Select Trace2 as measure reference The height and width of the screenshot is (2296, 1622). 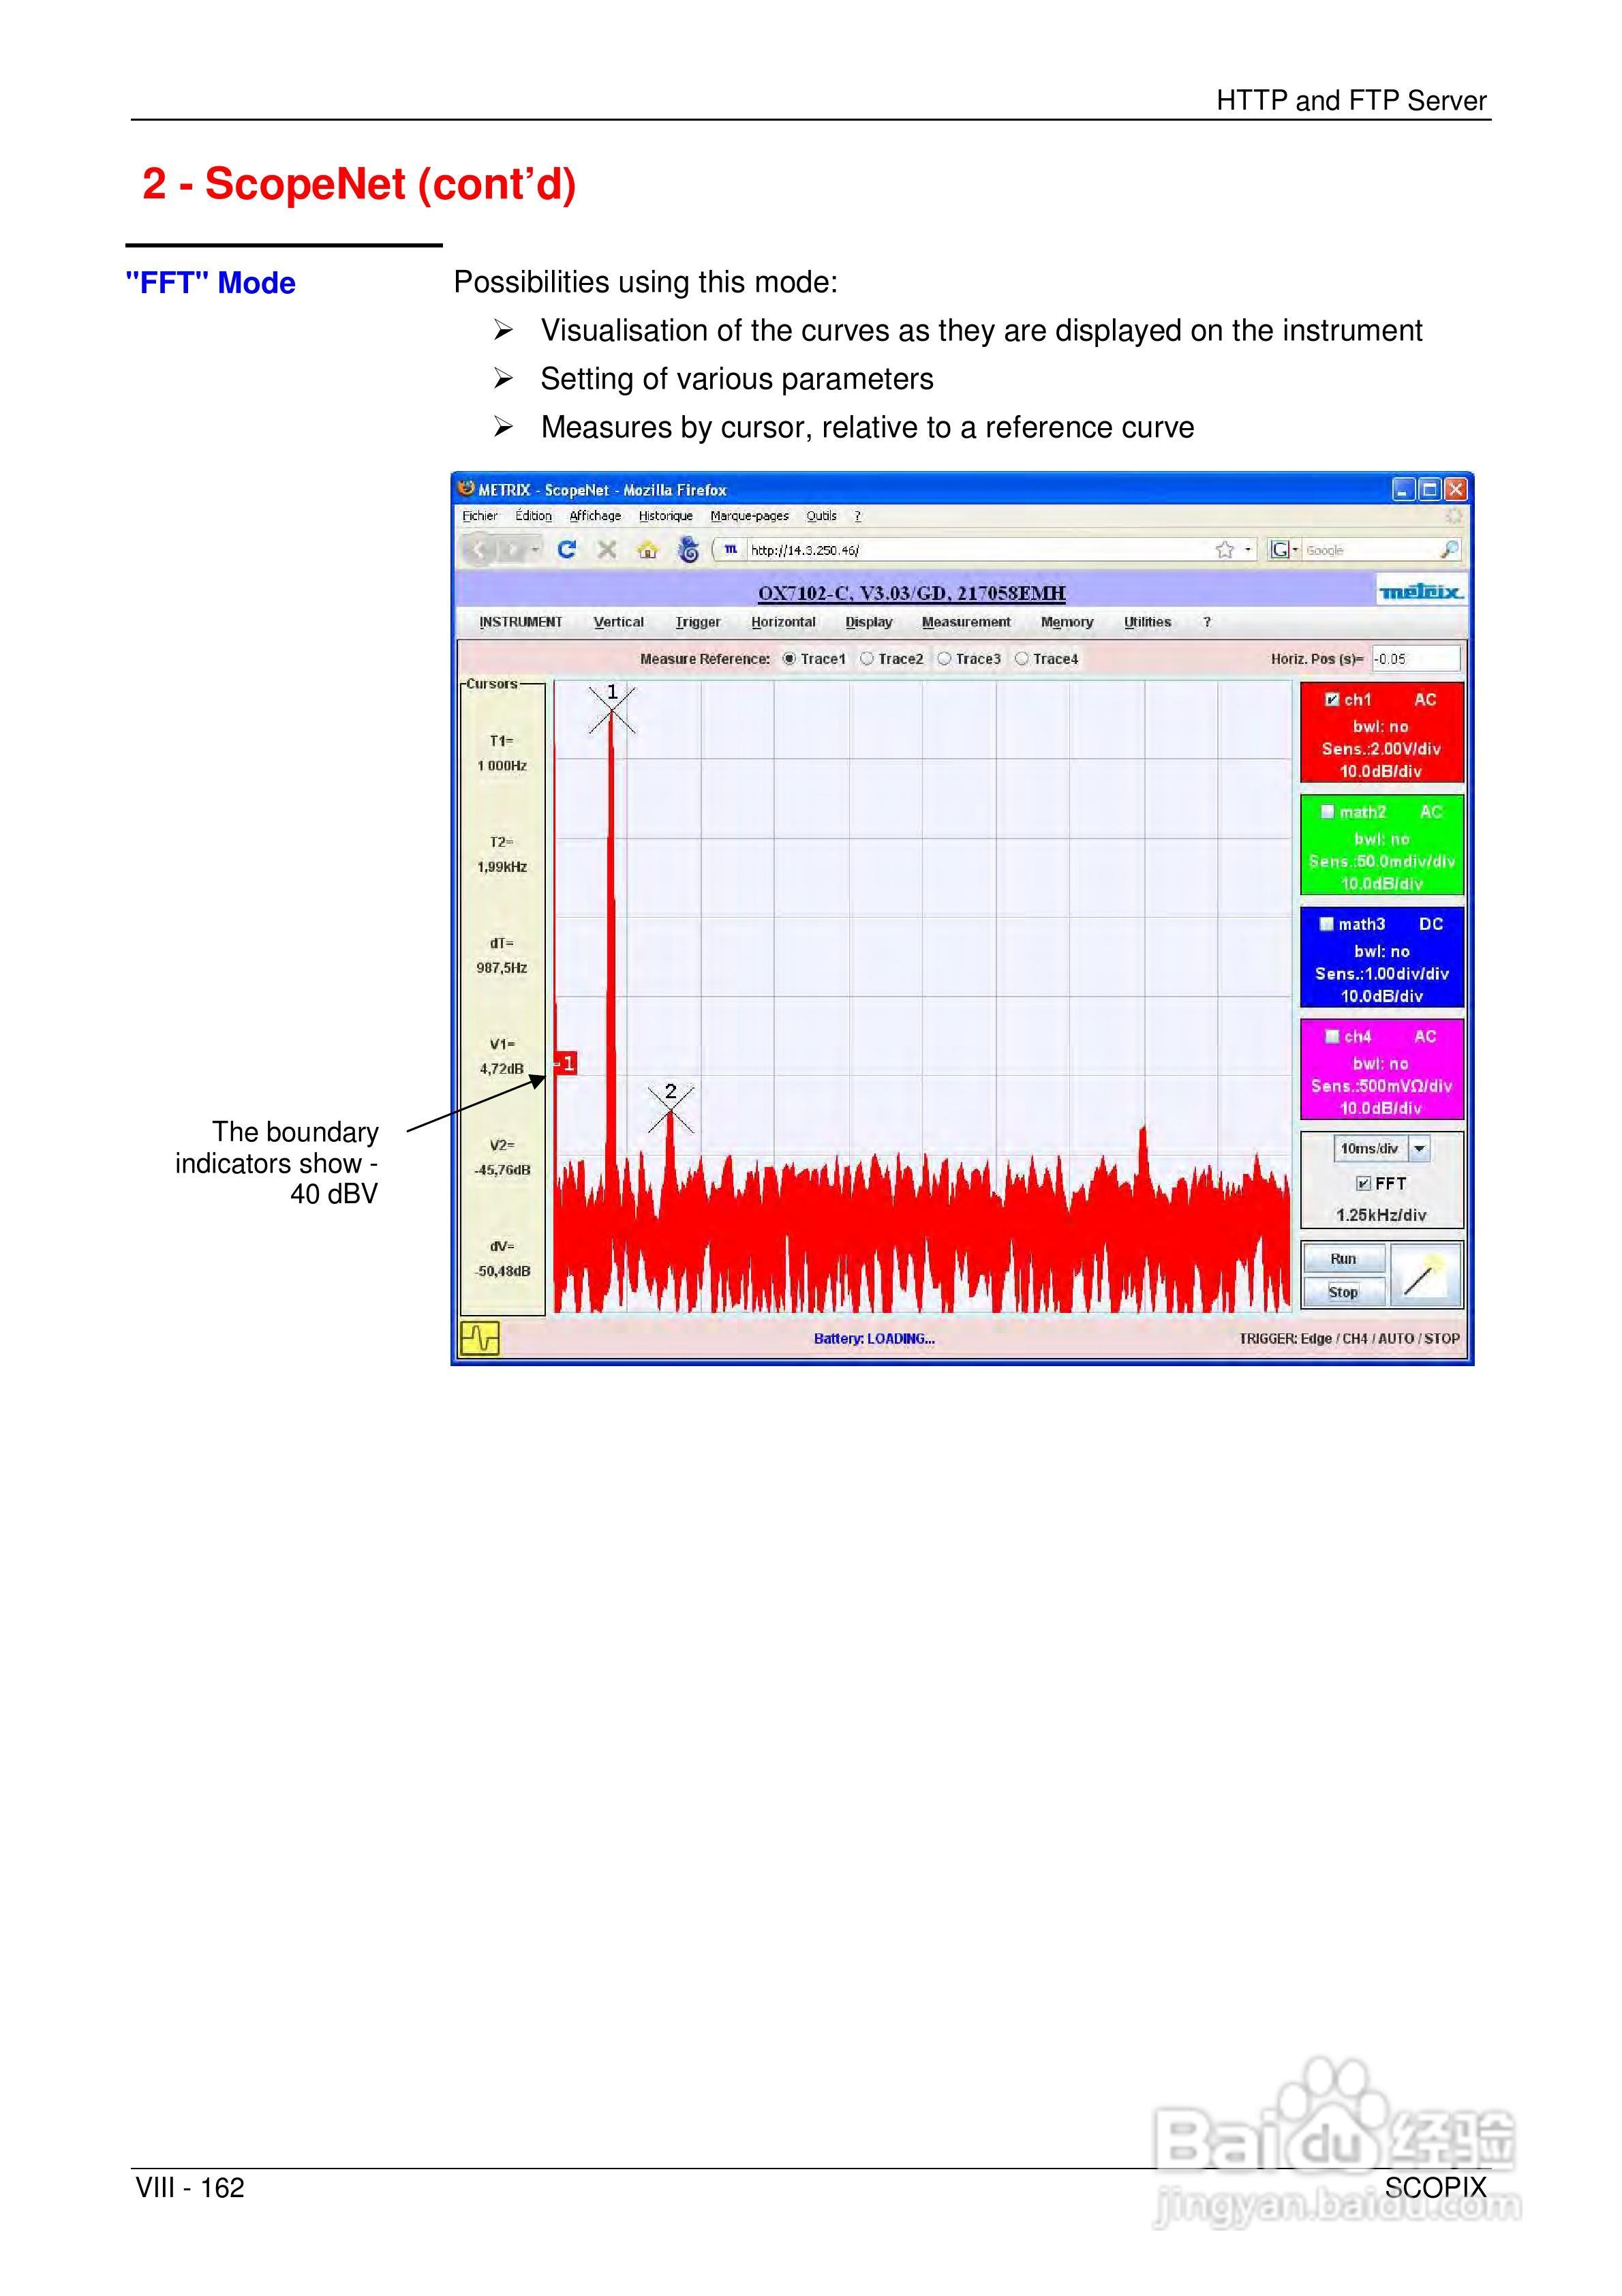click(867, 659)
